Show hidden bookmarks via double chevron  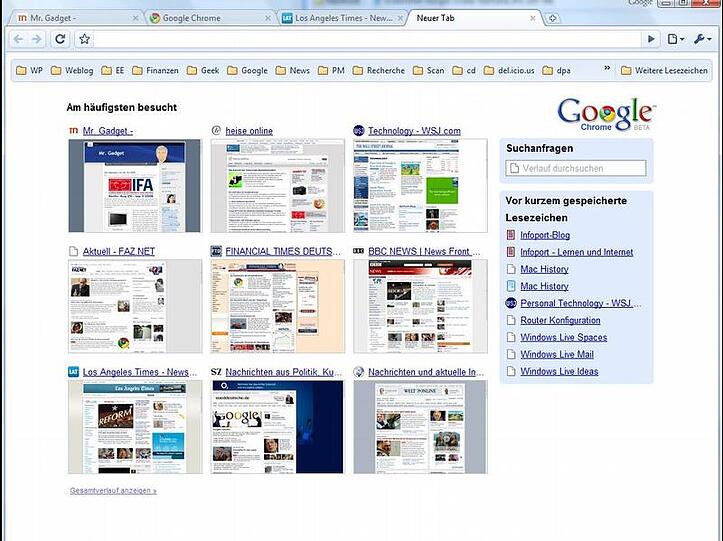(x=607, y=68)
